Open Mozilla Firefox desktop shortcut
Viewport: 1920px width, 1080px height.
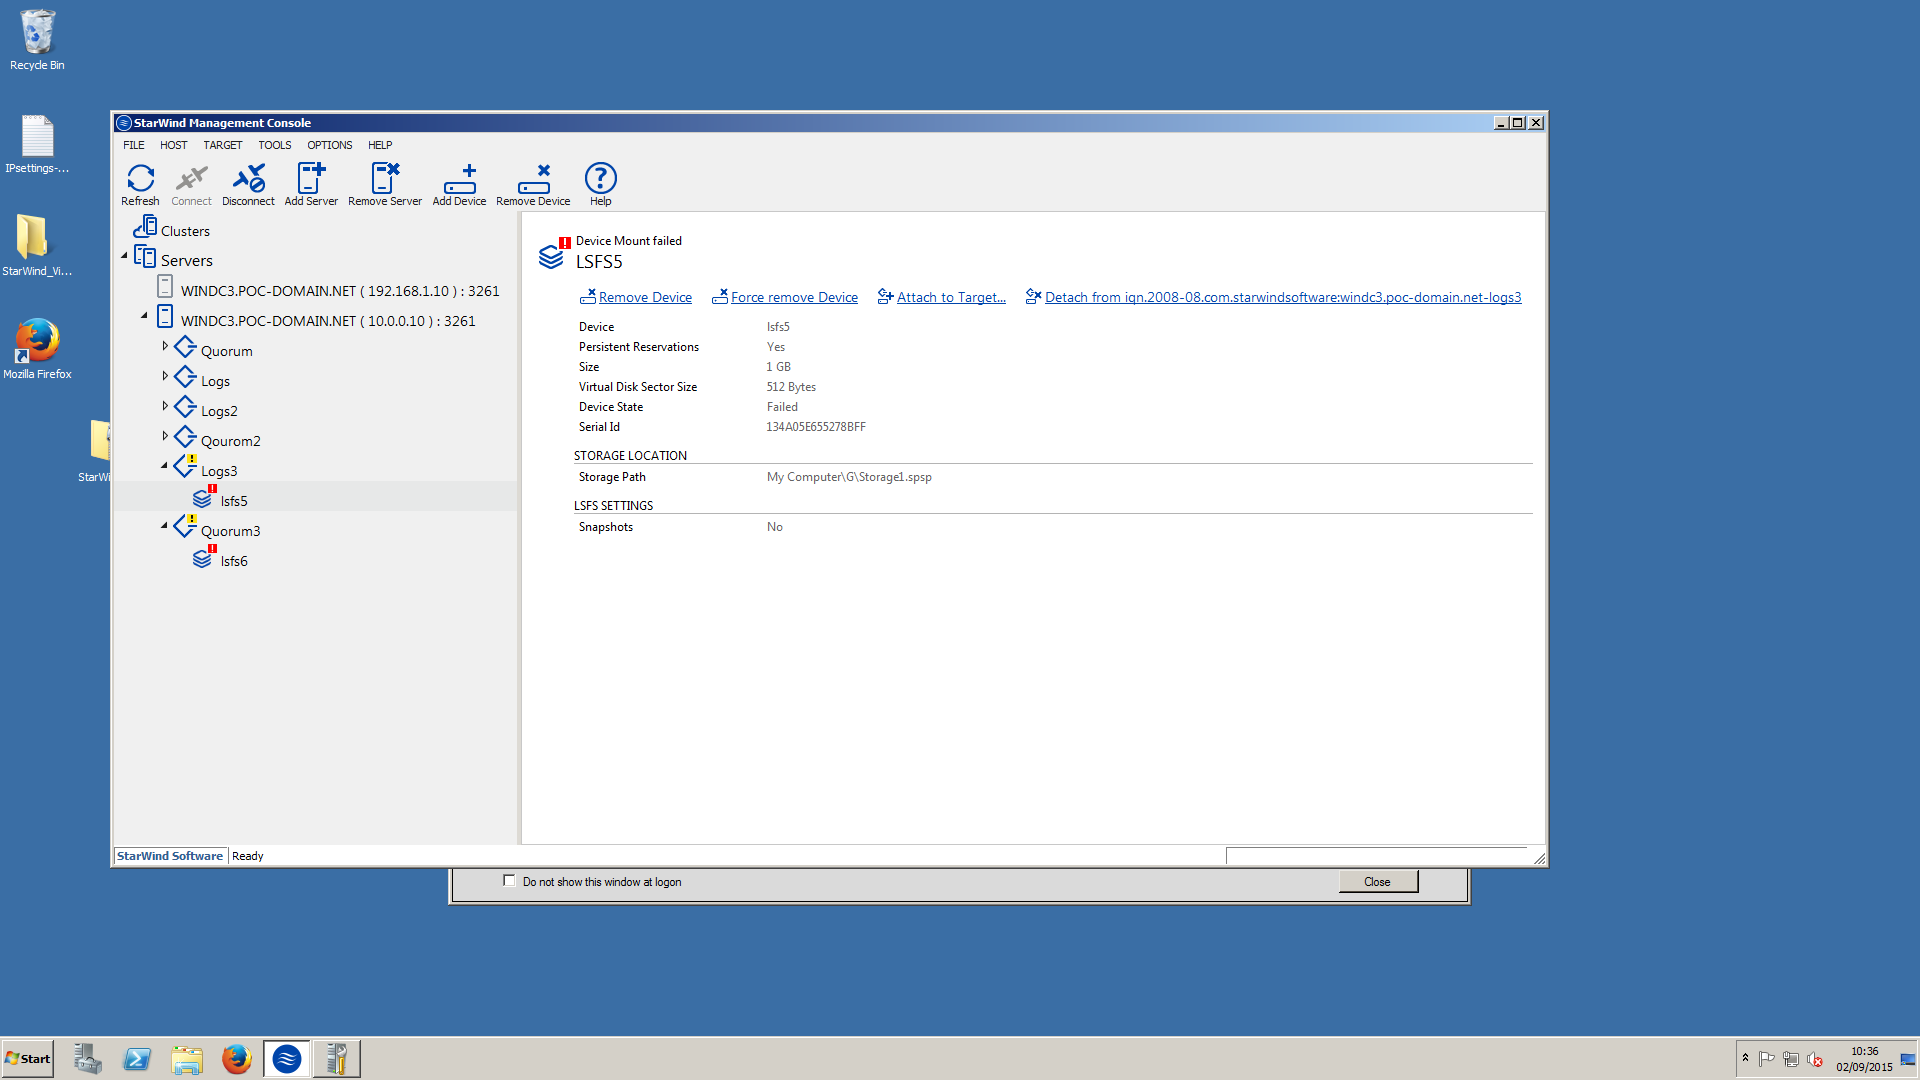37,348
